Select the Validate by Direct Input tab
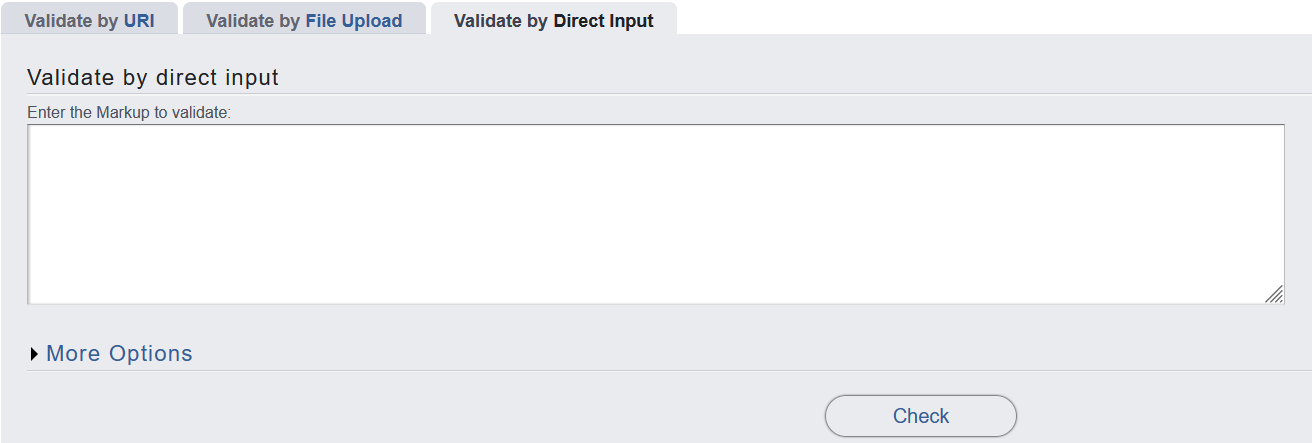 553,20
